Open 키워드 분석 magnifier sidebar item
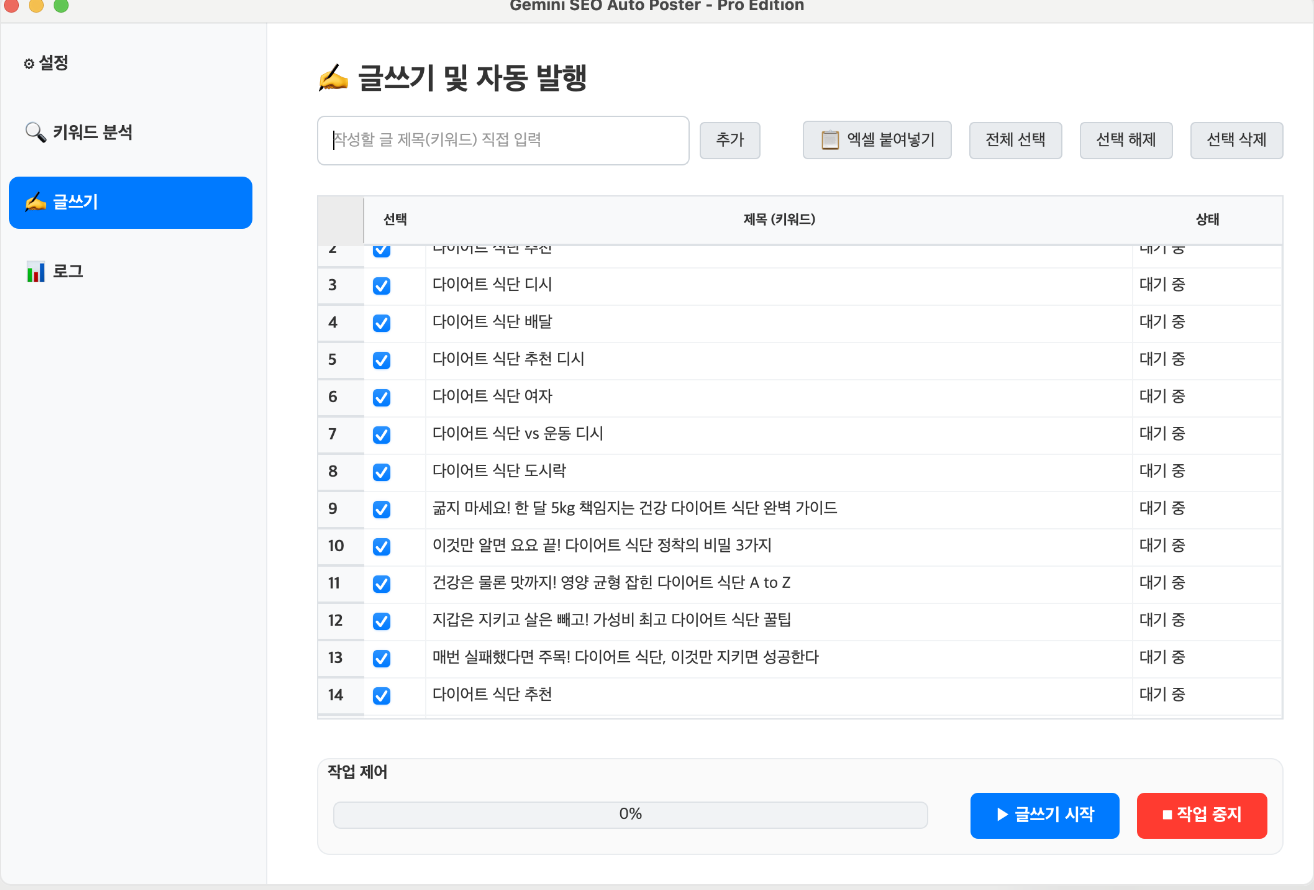This screenshot has width=1314, height=890. (x=79, y=132)
